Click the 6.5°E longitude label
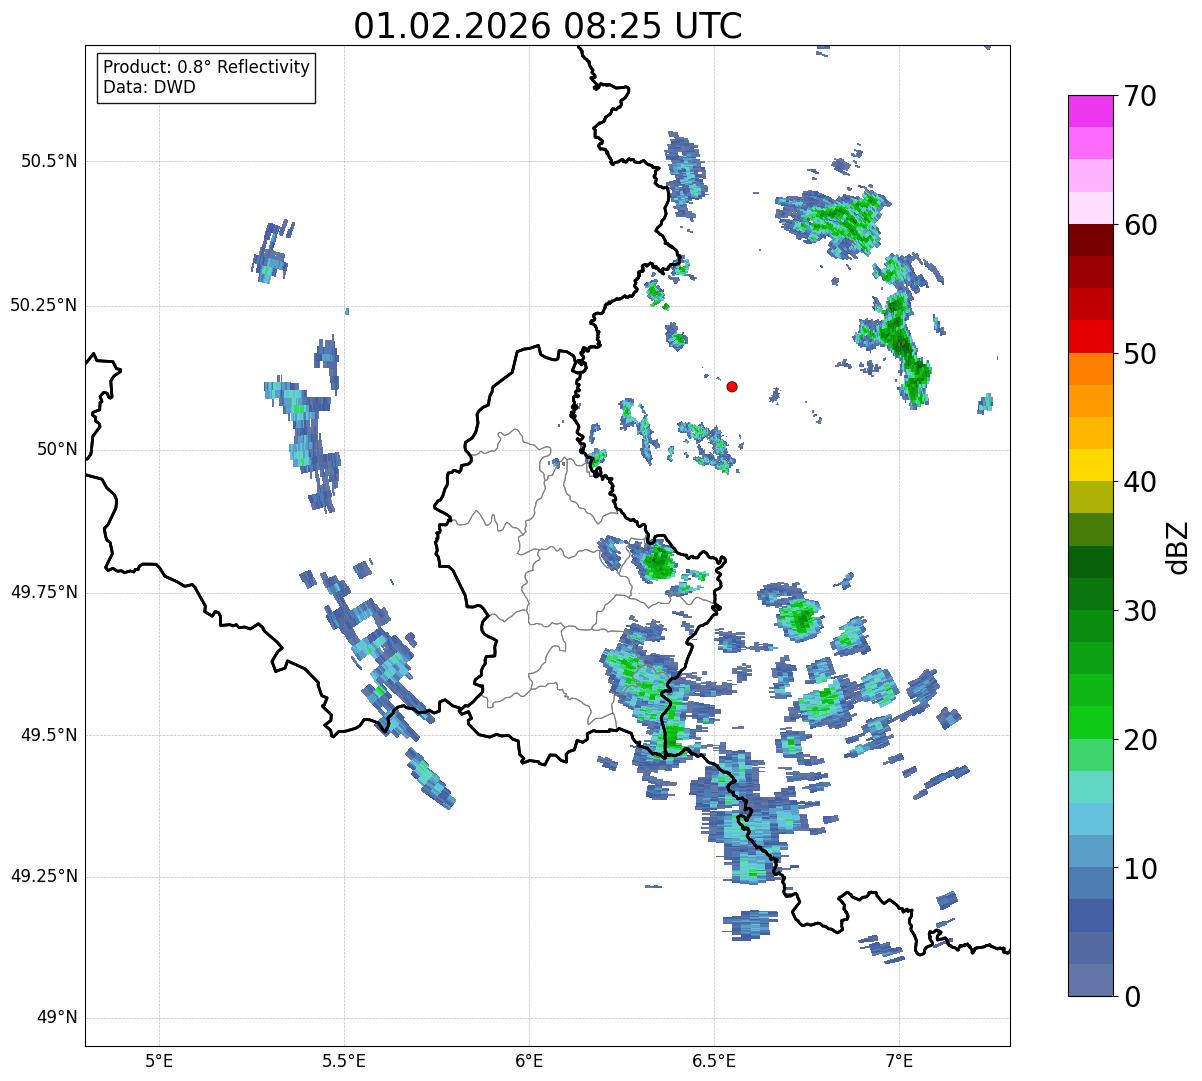The height and width of the screenshot is (1081, 1202). point(714,1061)
